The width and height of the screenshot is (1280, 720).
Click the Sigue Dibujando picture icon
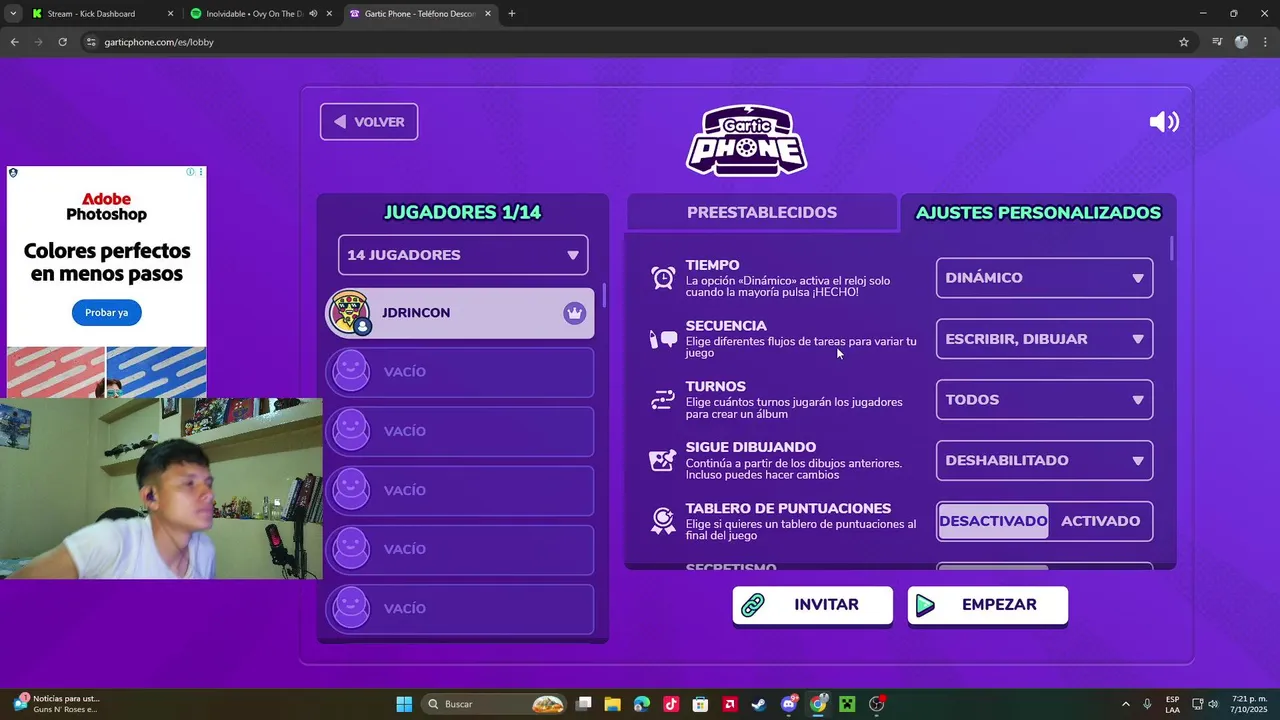pyautogui.click(x=663, y=460)
